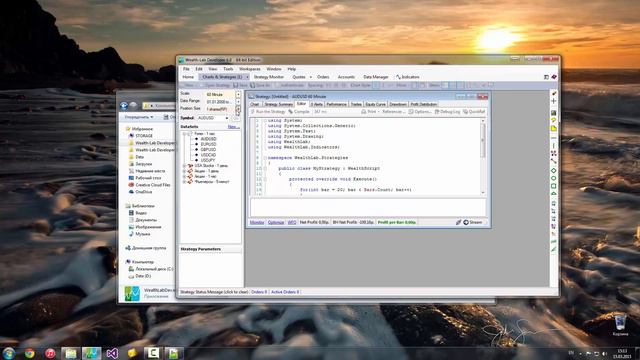Switch to the Drawdown tab
Image resolution: width=640 pixels, height=360 pixels.
[x=398, y=104]
